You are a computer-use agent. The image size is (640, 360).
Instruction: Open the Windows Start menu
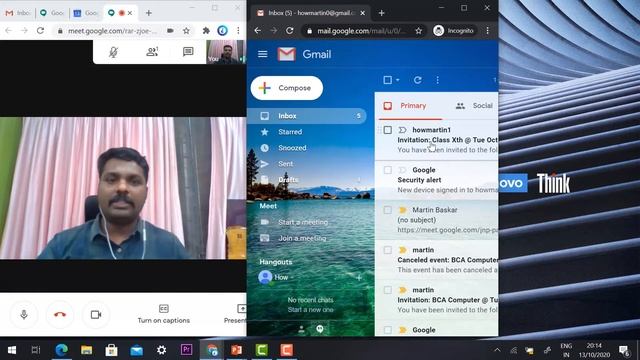12,350
